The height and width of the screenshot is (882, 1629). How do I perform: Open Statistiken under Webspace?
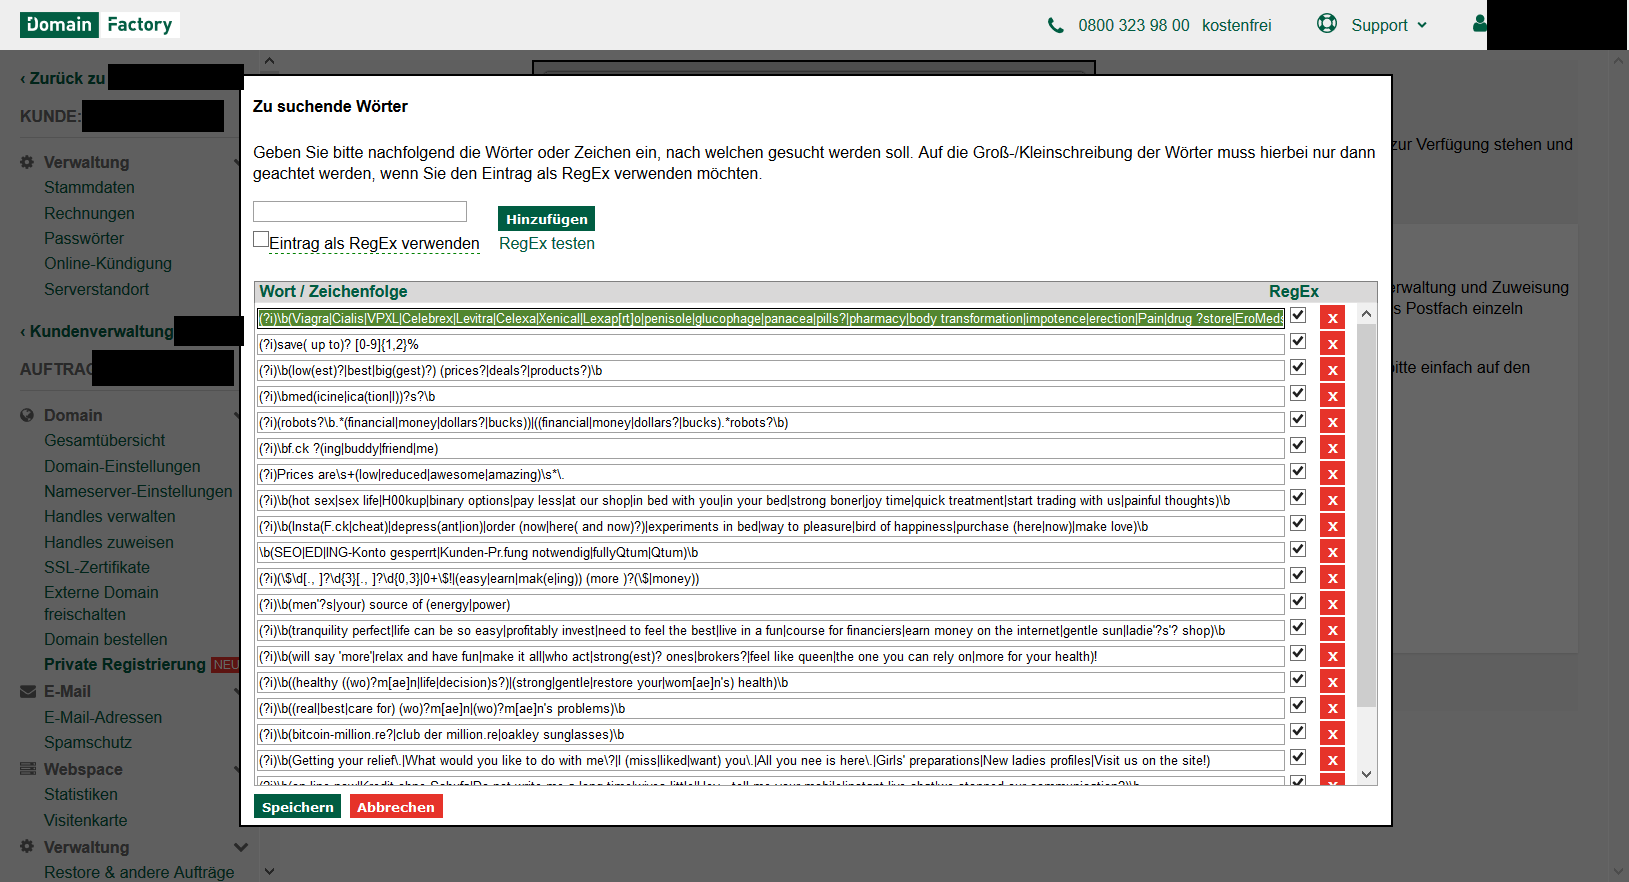(x=81, y=794)
